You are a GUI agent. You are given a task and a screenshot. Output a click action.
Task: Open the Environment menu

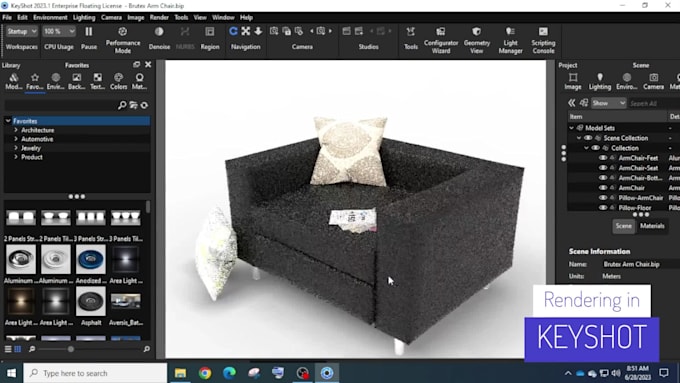(x=50, y=17)
